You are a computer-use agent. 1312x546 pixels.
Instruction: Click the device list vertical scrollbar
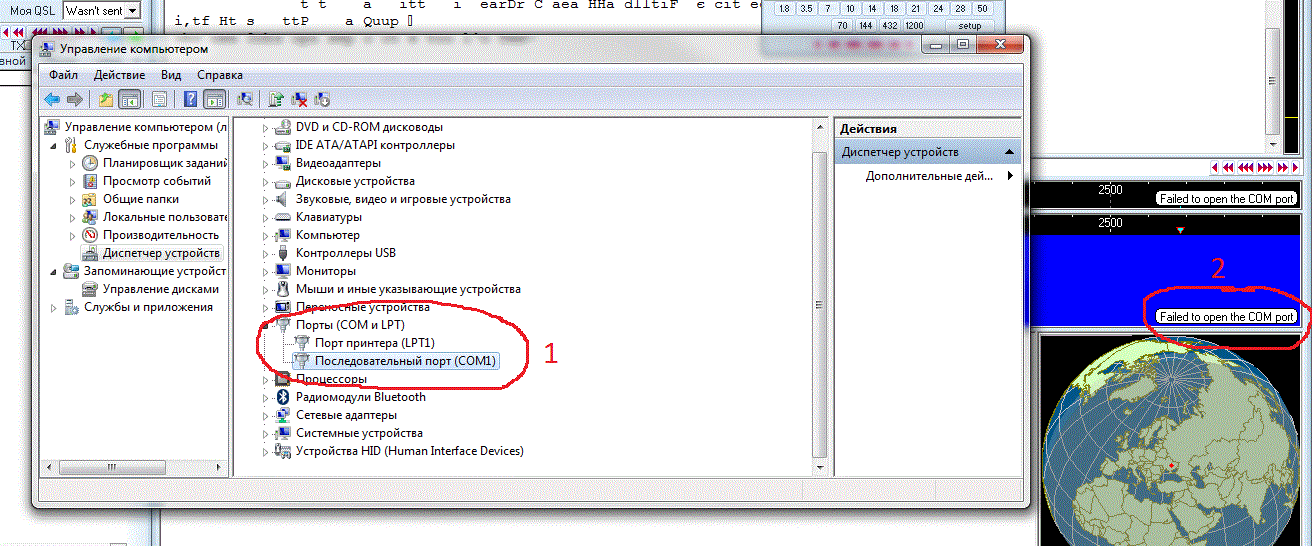(821, 300)
